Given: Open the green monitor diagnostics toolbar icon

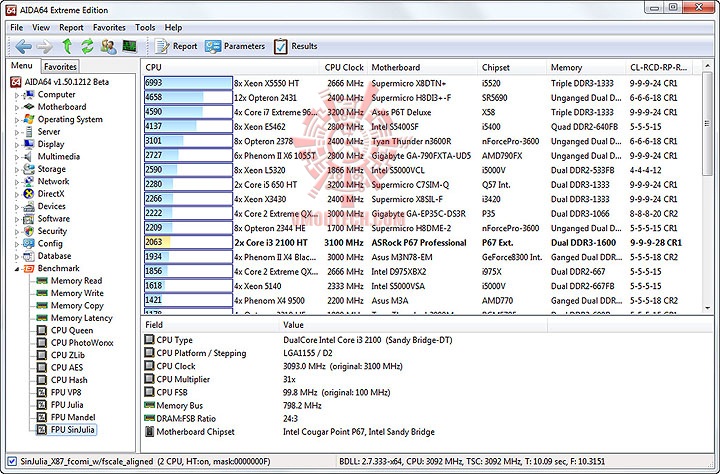Looking at the screenshot, I should (129, 46).
